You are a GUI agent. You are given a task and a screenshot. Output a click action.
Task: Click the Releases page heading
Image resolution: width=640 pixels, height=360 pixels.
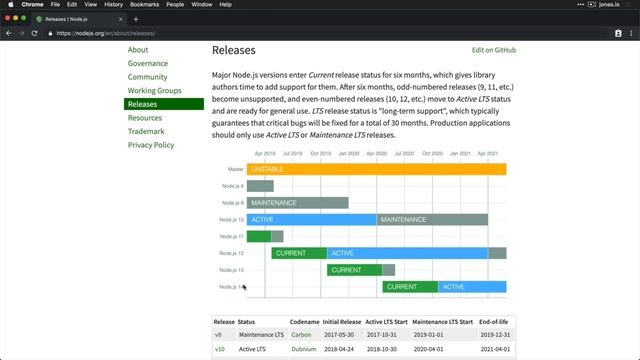pyautogui.click(x=233, y=50)
